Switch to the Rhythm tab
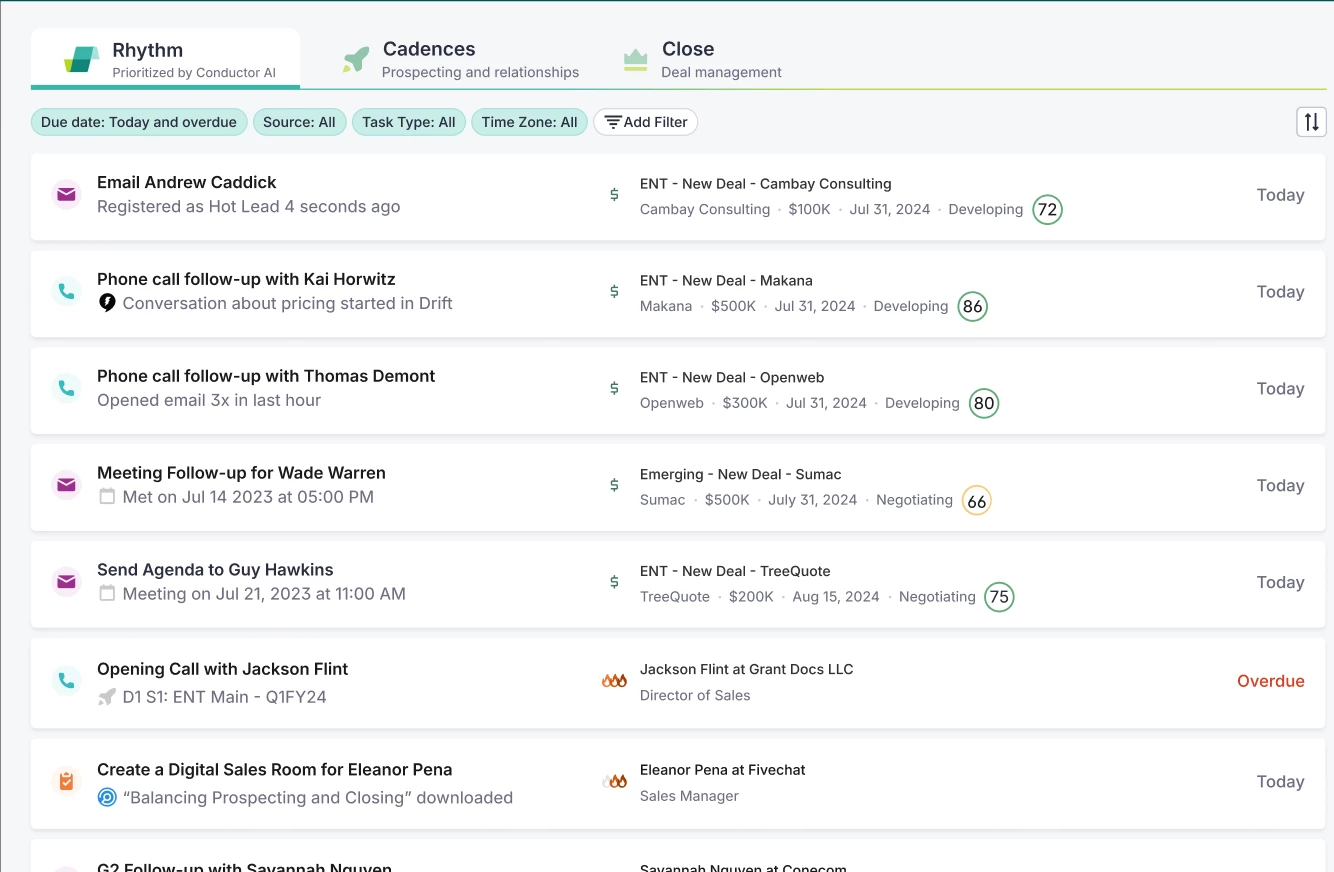1334x872 pixels. pos(166,59)
